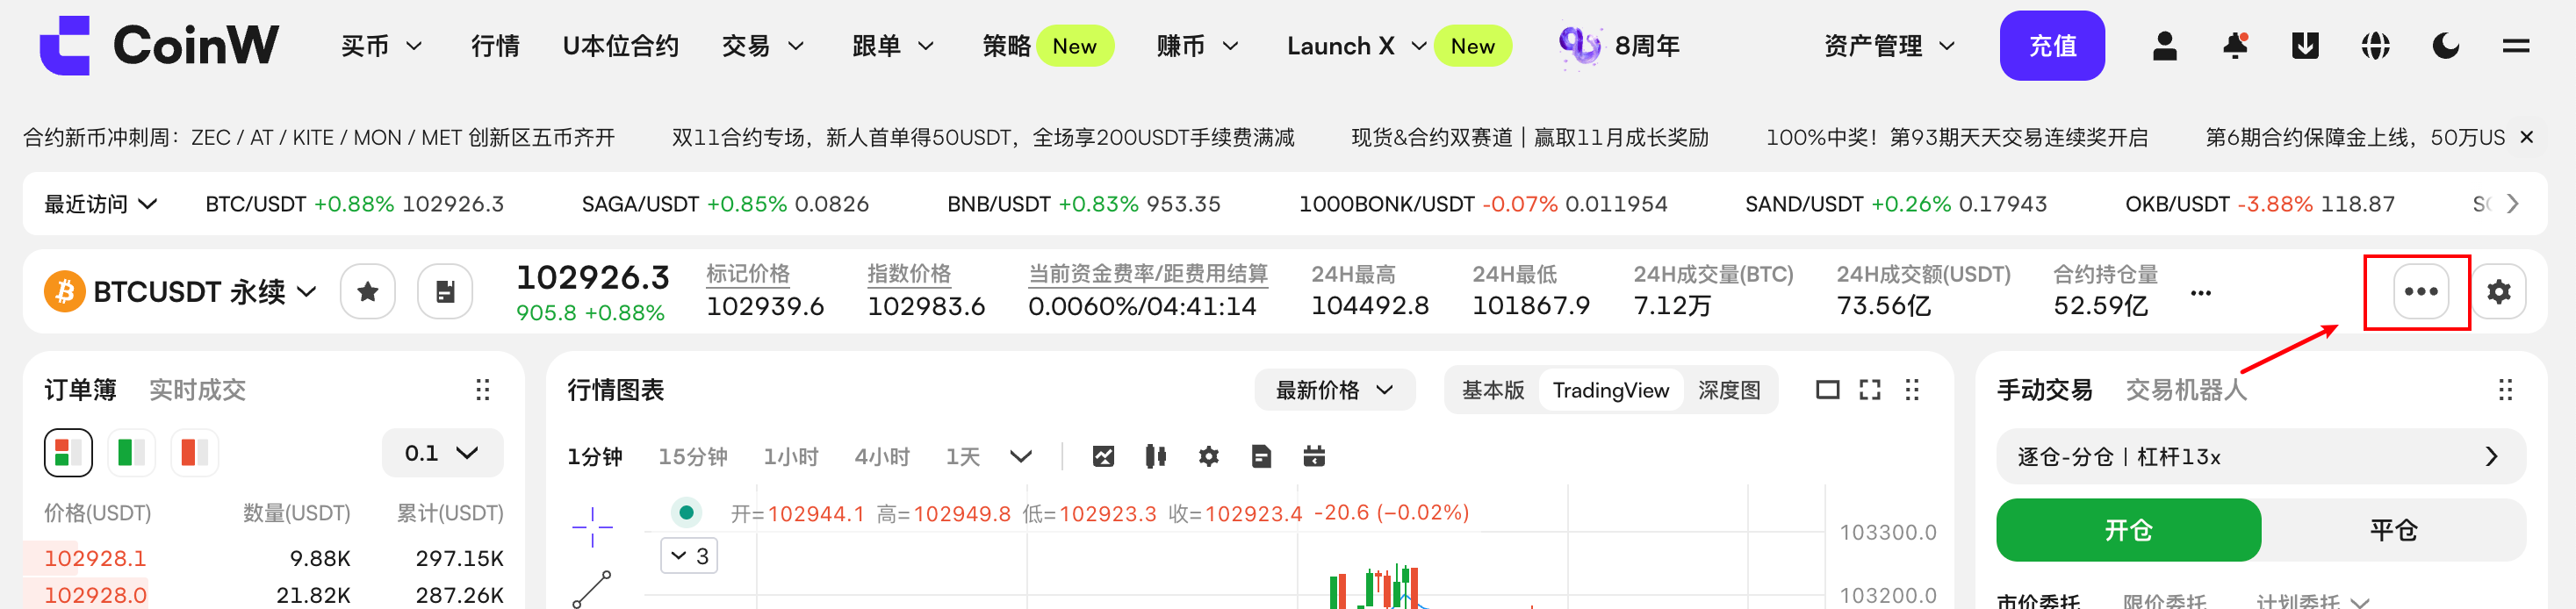
Task: Toggle dark mode with moon icon
Action: pyautogui.click(x=2446, y=46)
